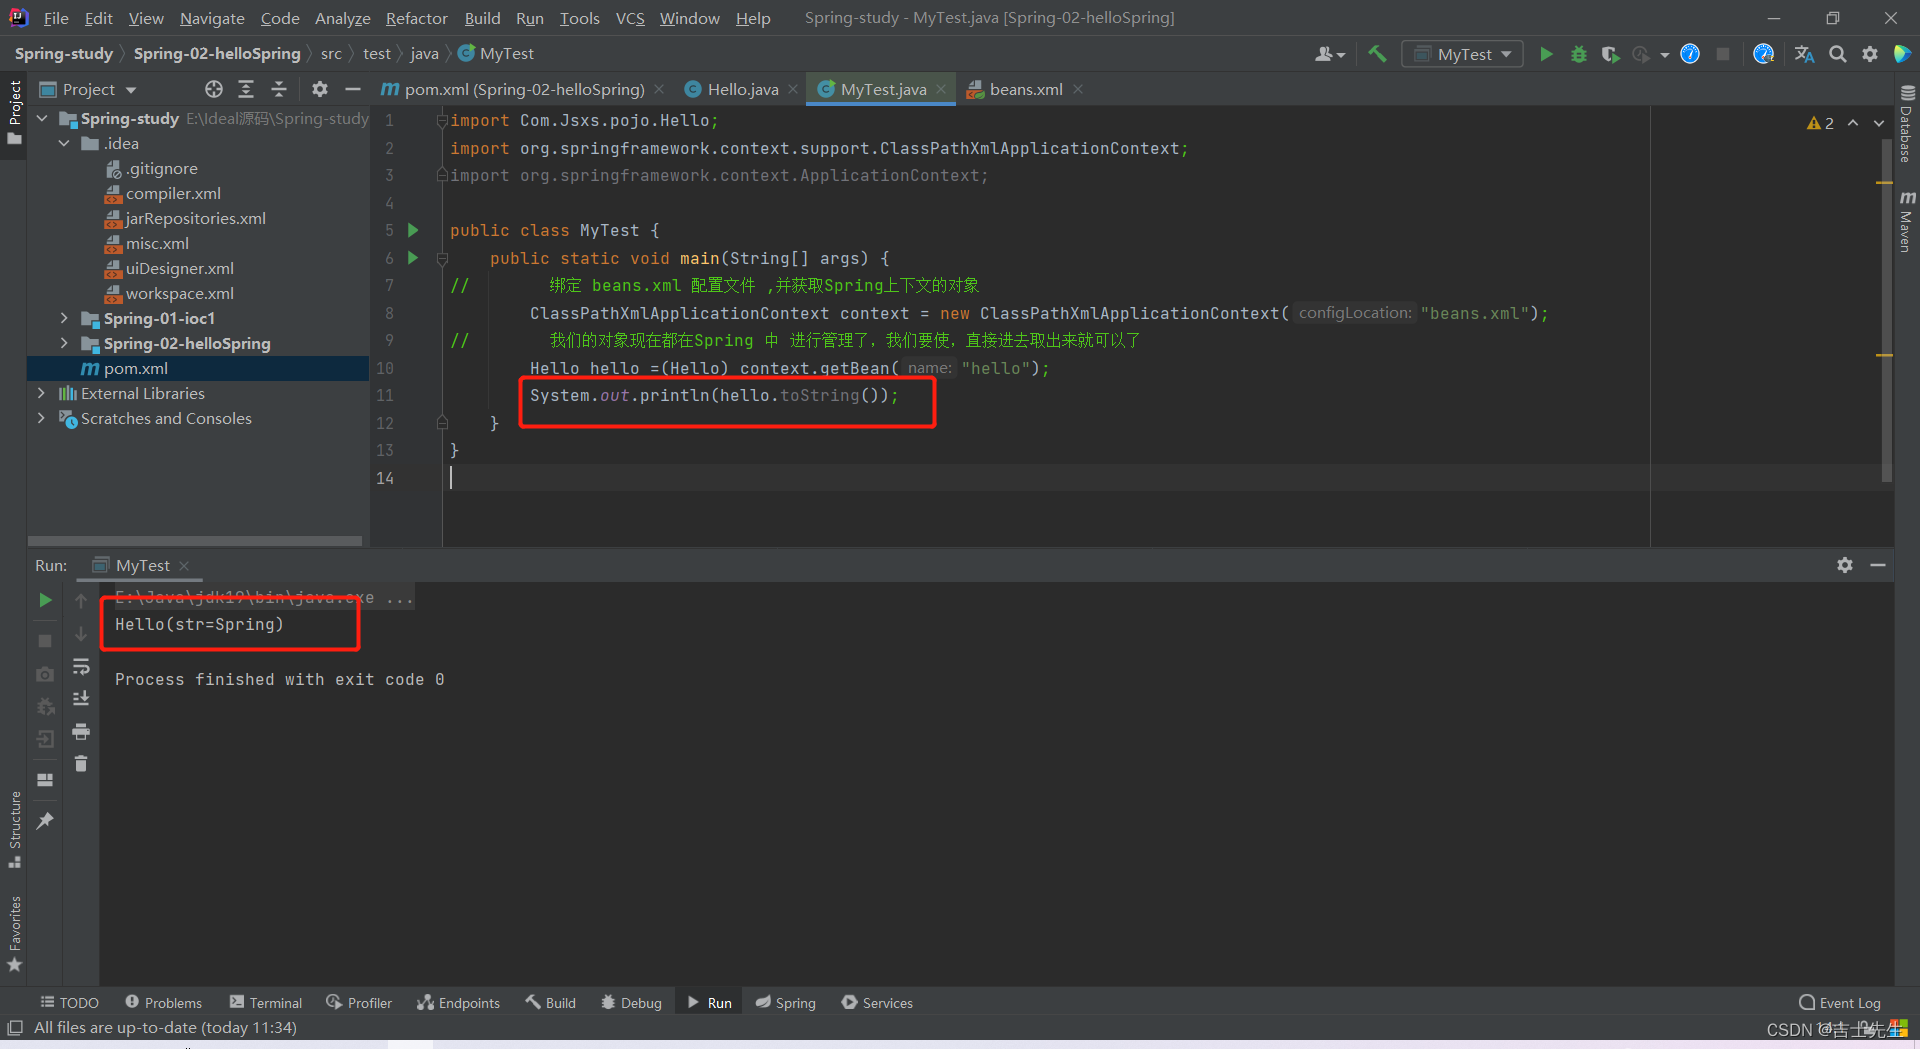The width and height of the screenshot is (1920, 1049).
Task: Collapse the .idea folder
Action: click(x=65, y=143)
